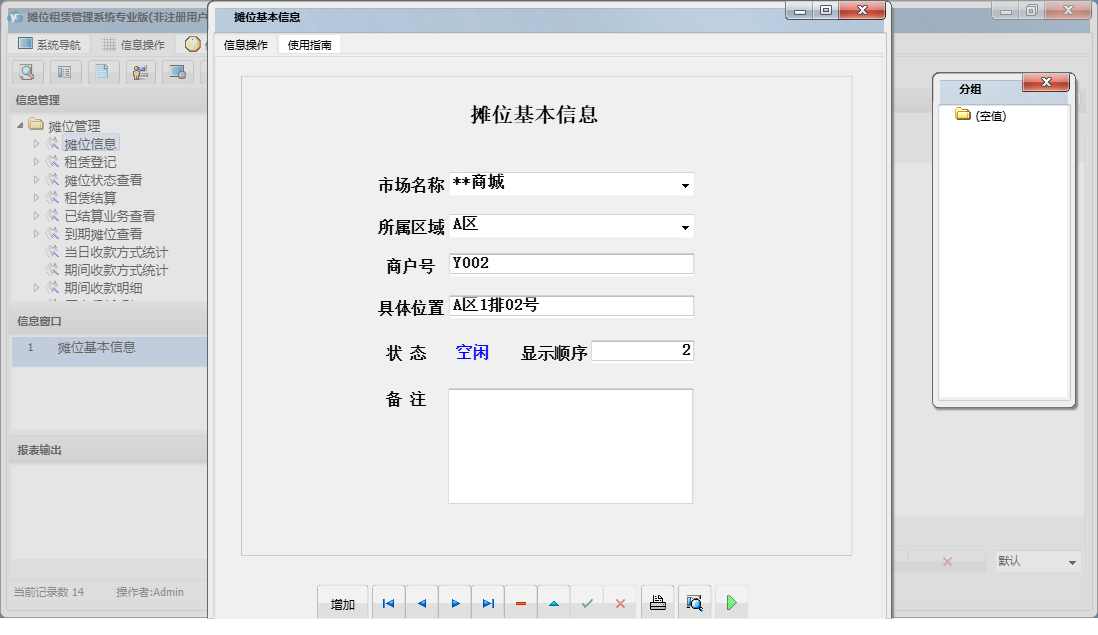Click the blue 空闲 status link
The image size is (1098, 635).
point(470,350)
